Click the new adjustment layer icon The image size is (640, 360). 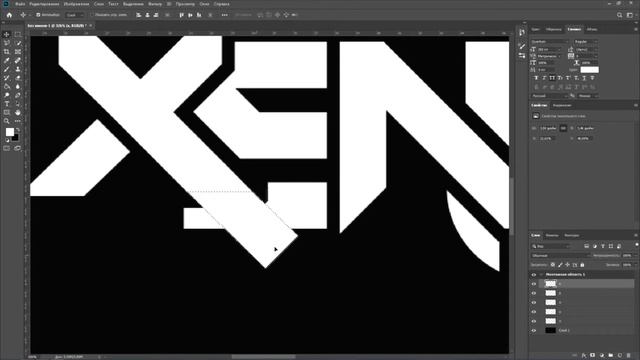pos(602,356)
